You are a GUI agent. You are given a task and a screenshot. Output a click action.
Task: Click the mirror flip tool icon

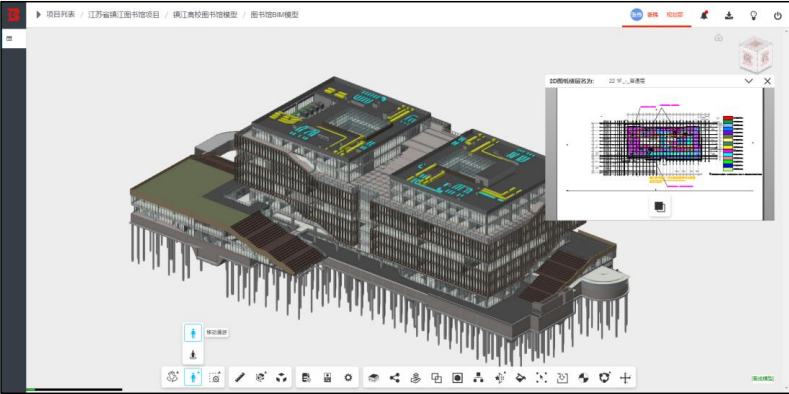(500, 377)
